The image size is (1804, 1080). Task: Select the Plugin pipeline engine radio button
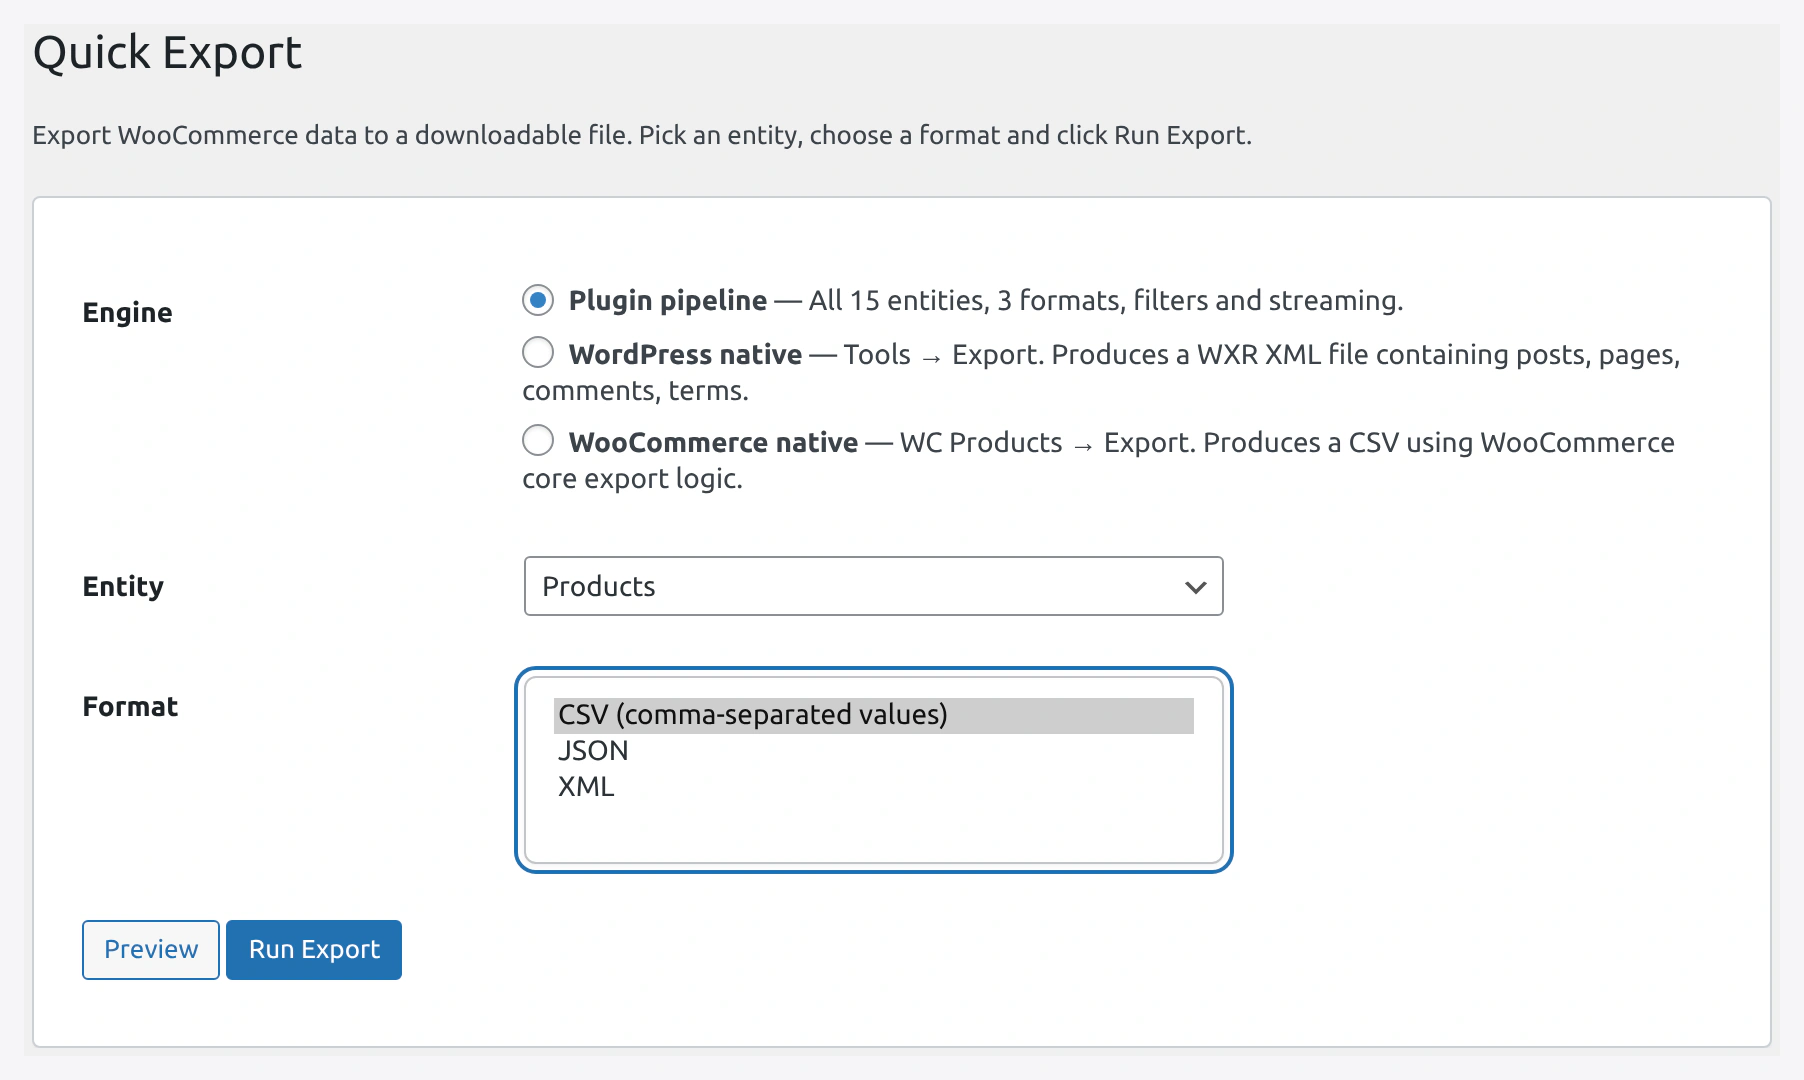tap(538, 300)
